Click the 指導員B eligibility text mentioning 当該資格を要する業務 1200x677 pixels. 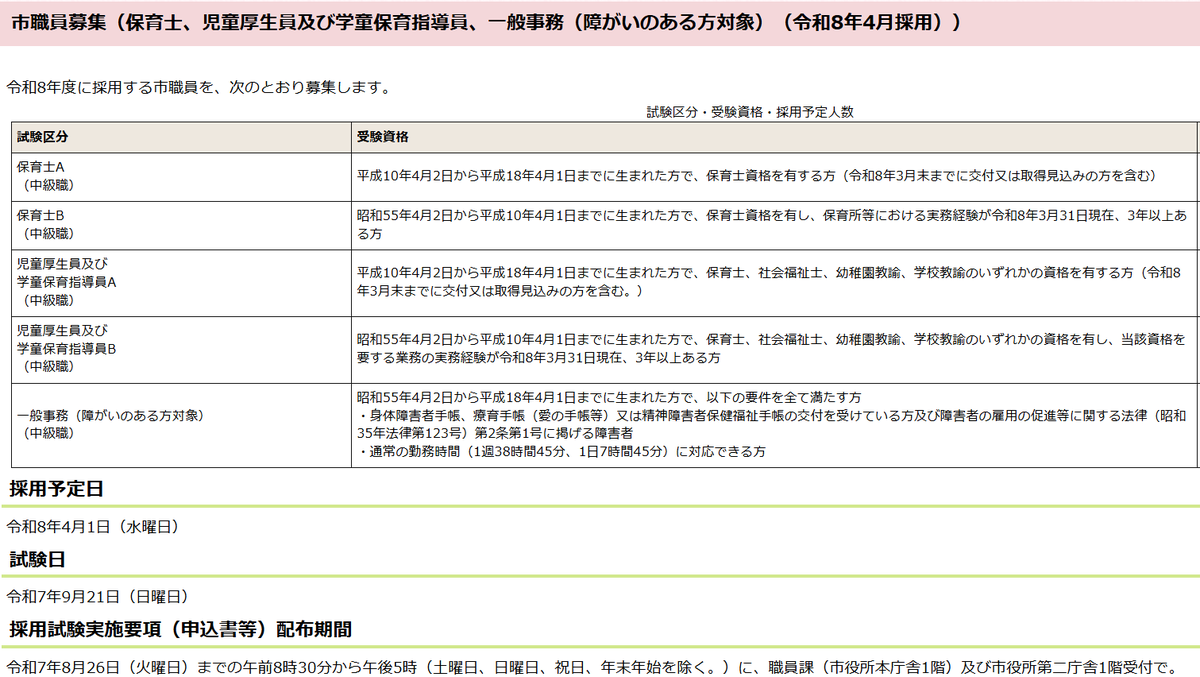tap(772, 349)
